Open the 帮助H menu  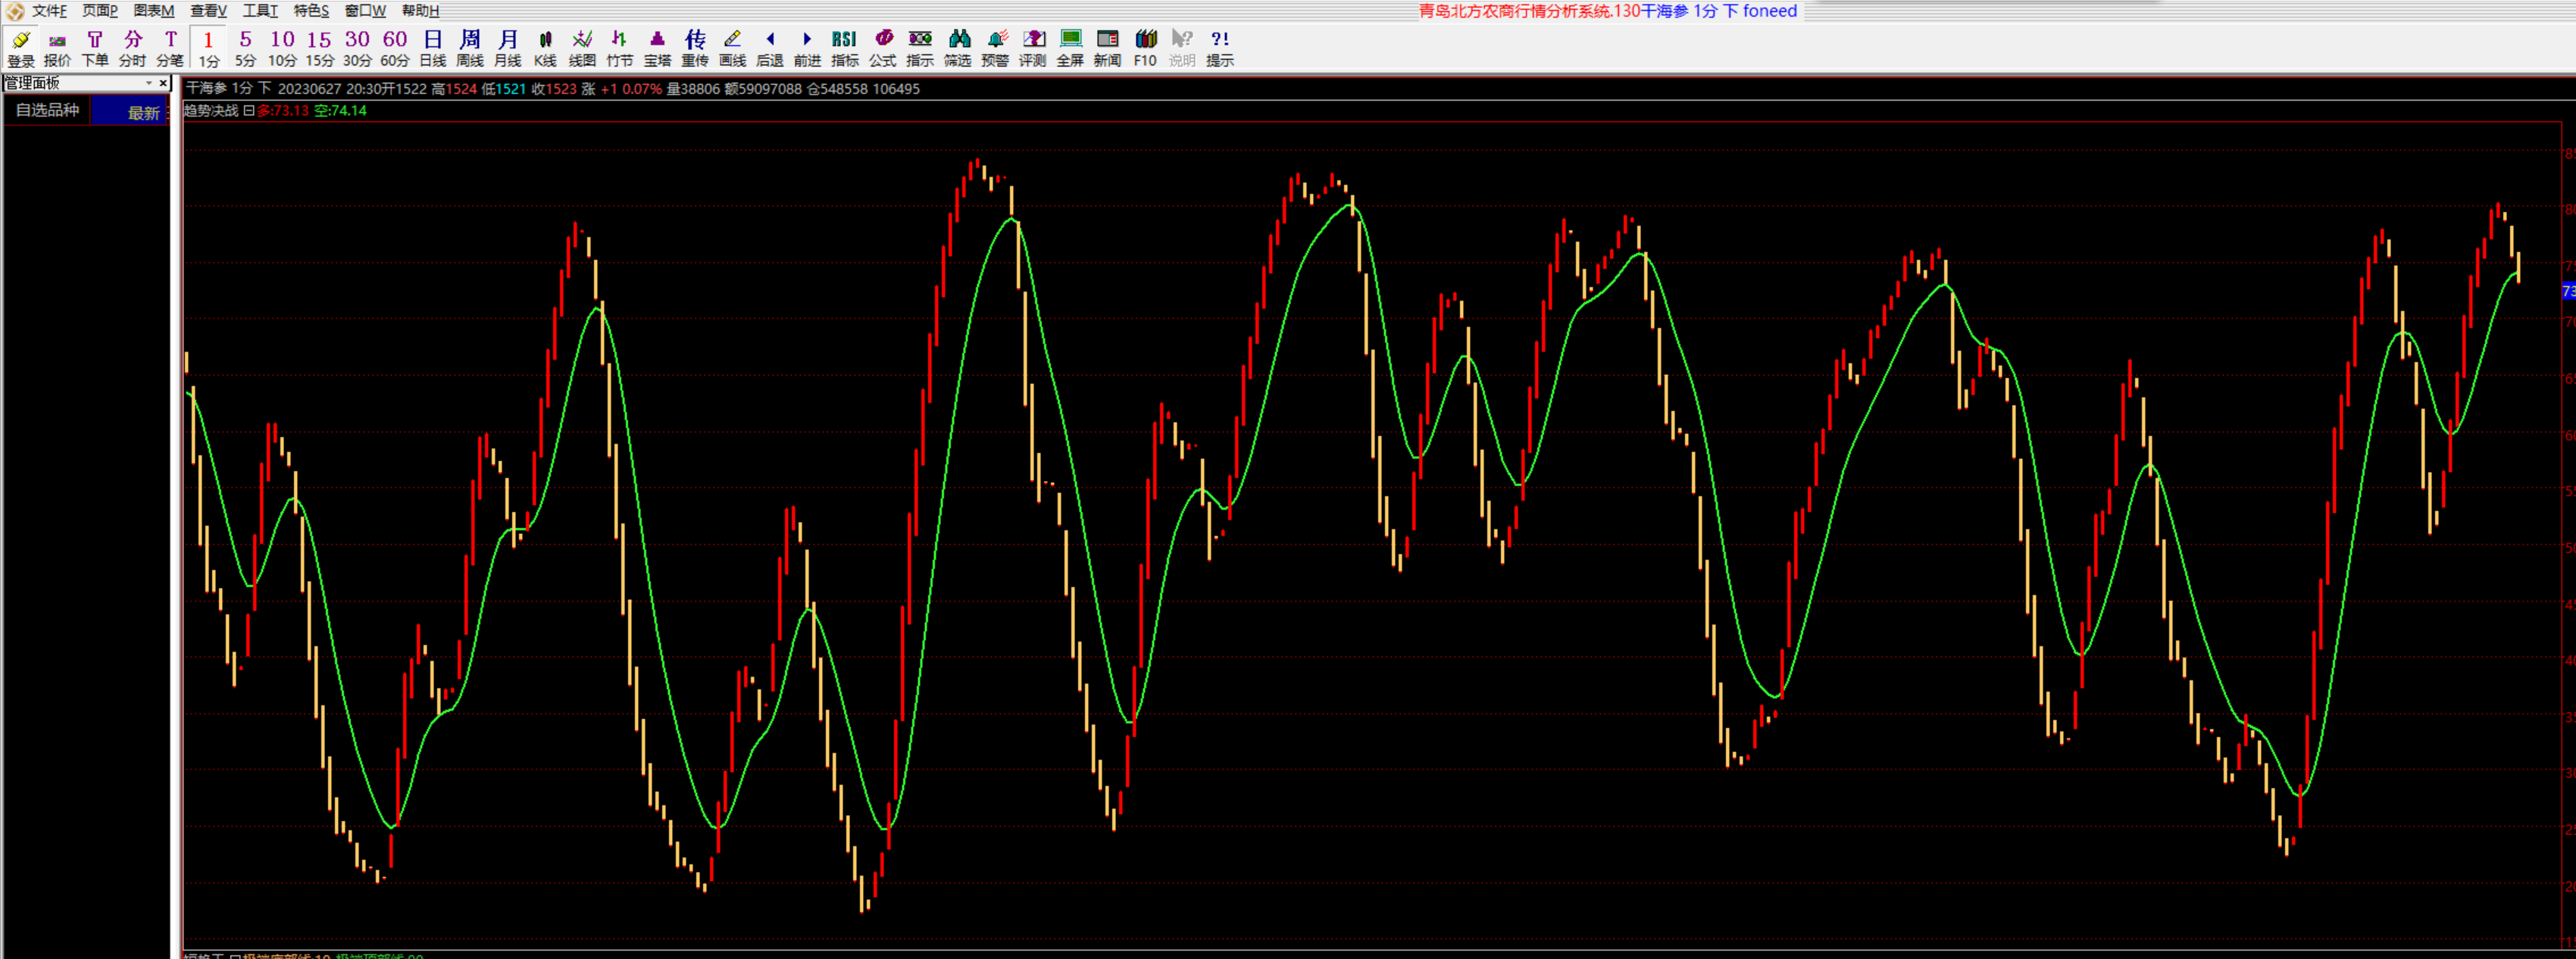pos(420,11)
